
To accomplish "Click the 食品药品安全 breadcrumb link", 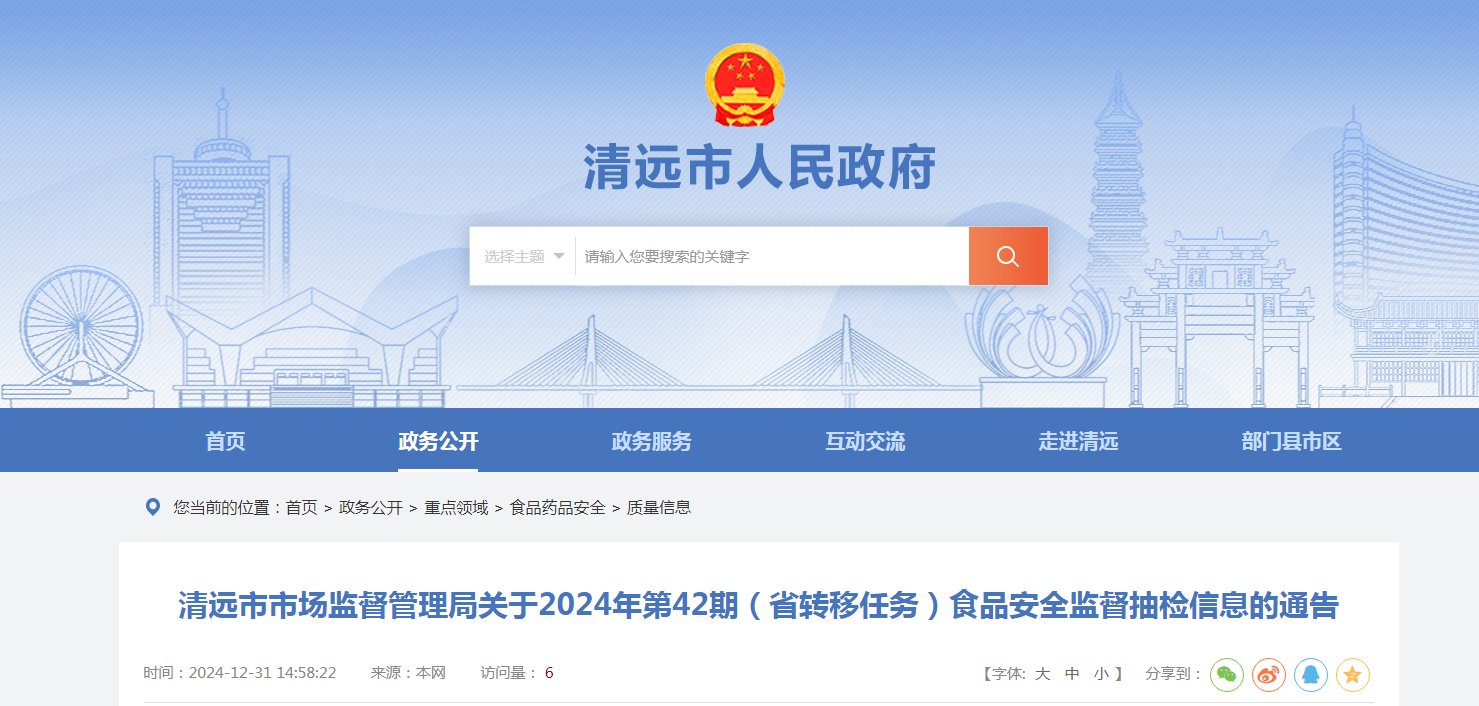I will (x=558, y=507).
